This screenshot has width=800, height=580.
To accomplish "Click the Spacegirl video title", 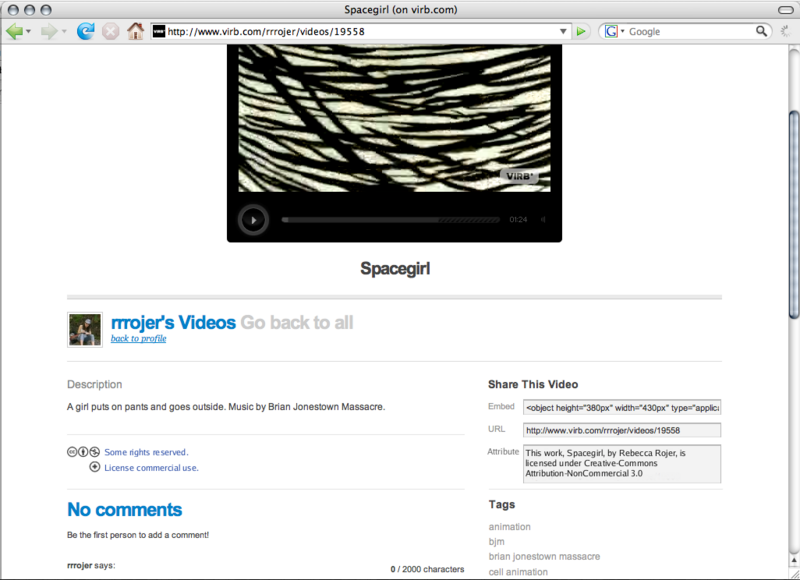I will tap(395, 268).
